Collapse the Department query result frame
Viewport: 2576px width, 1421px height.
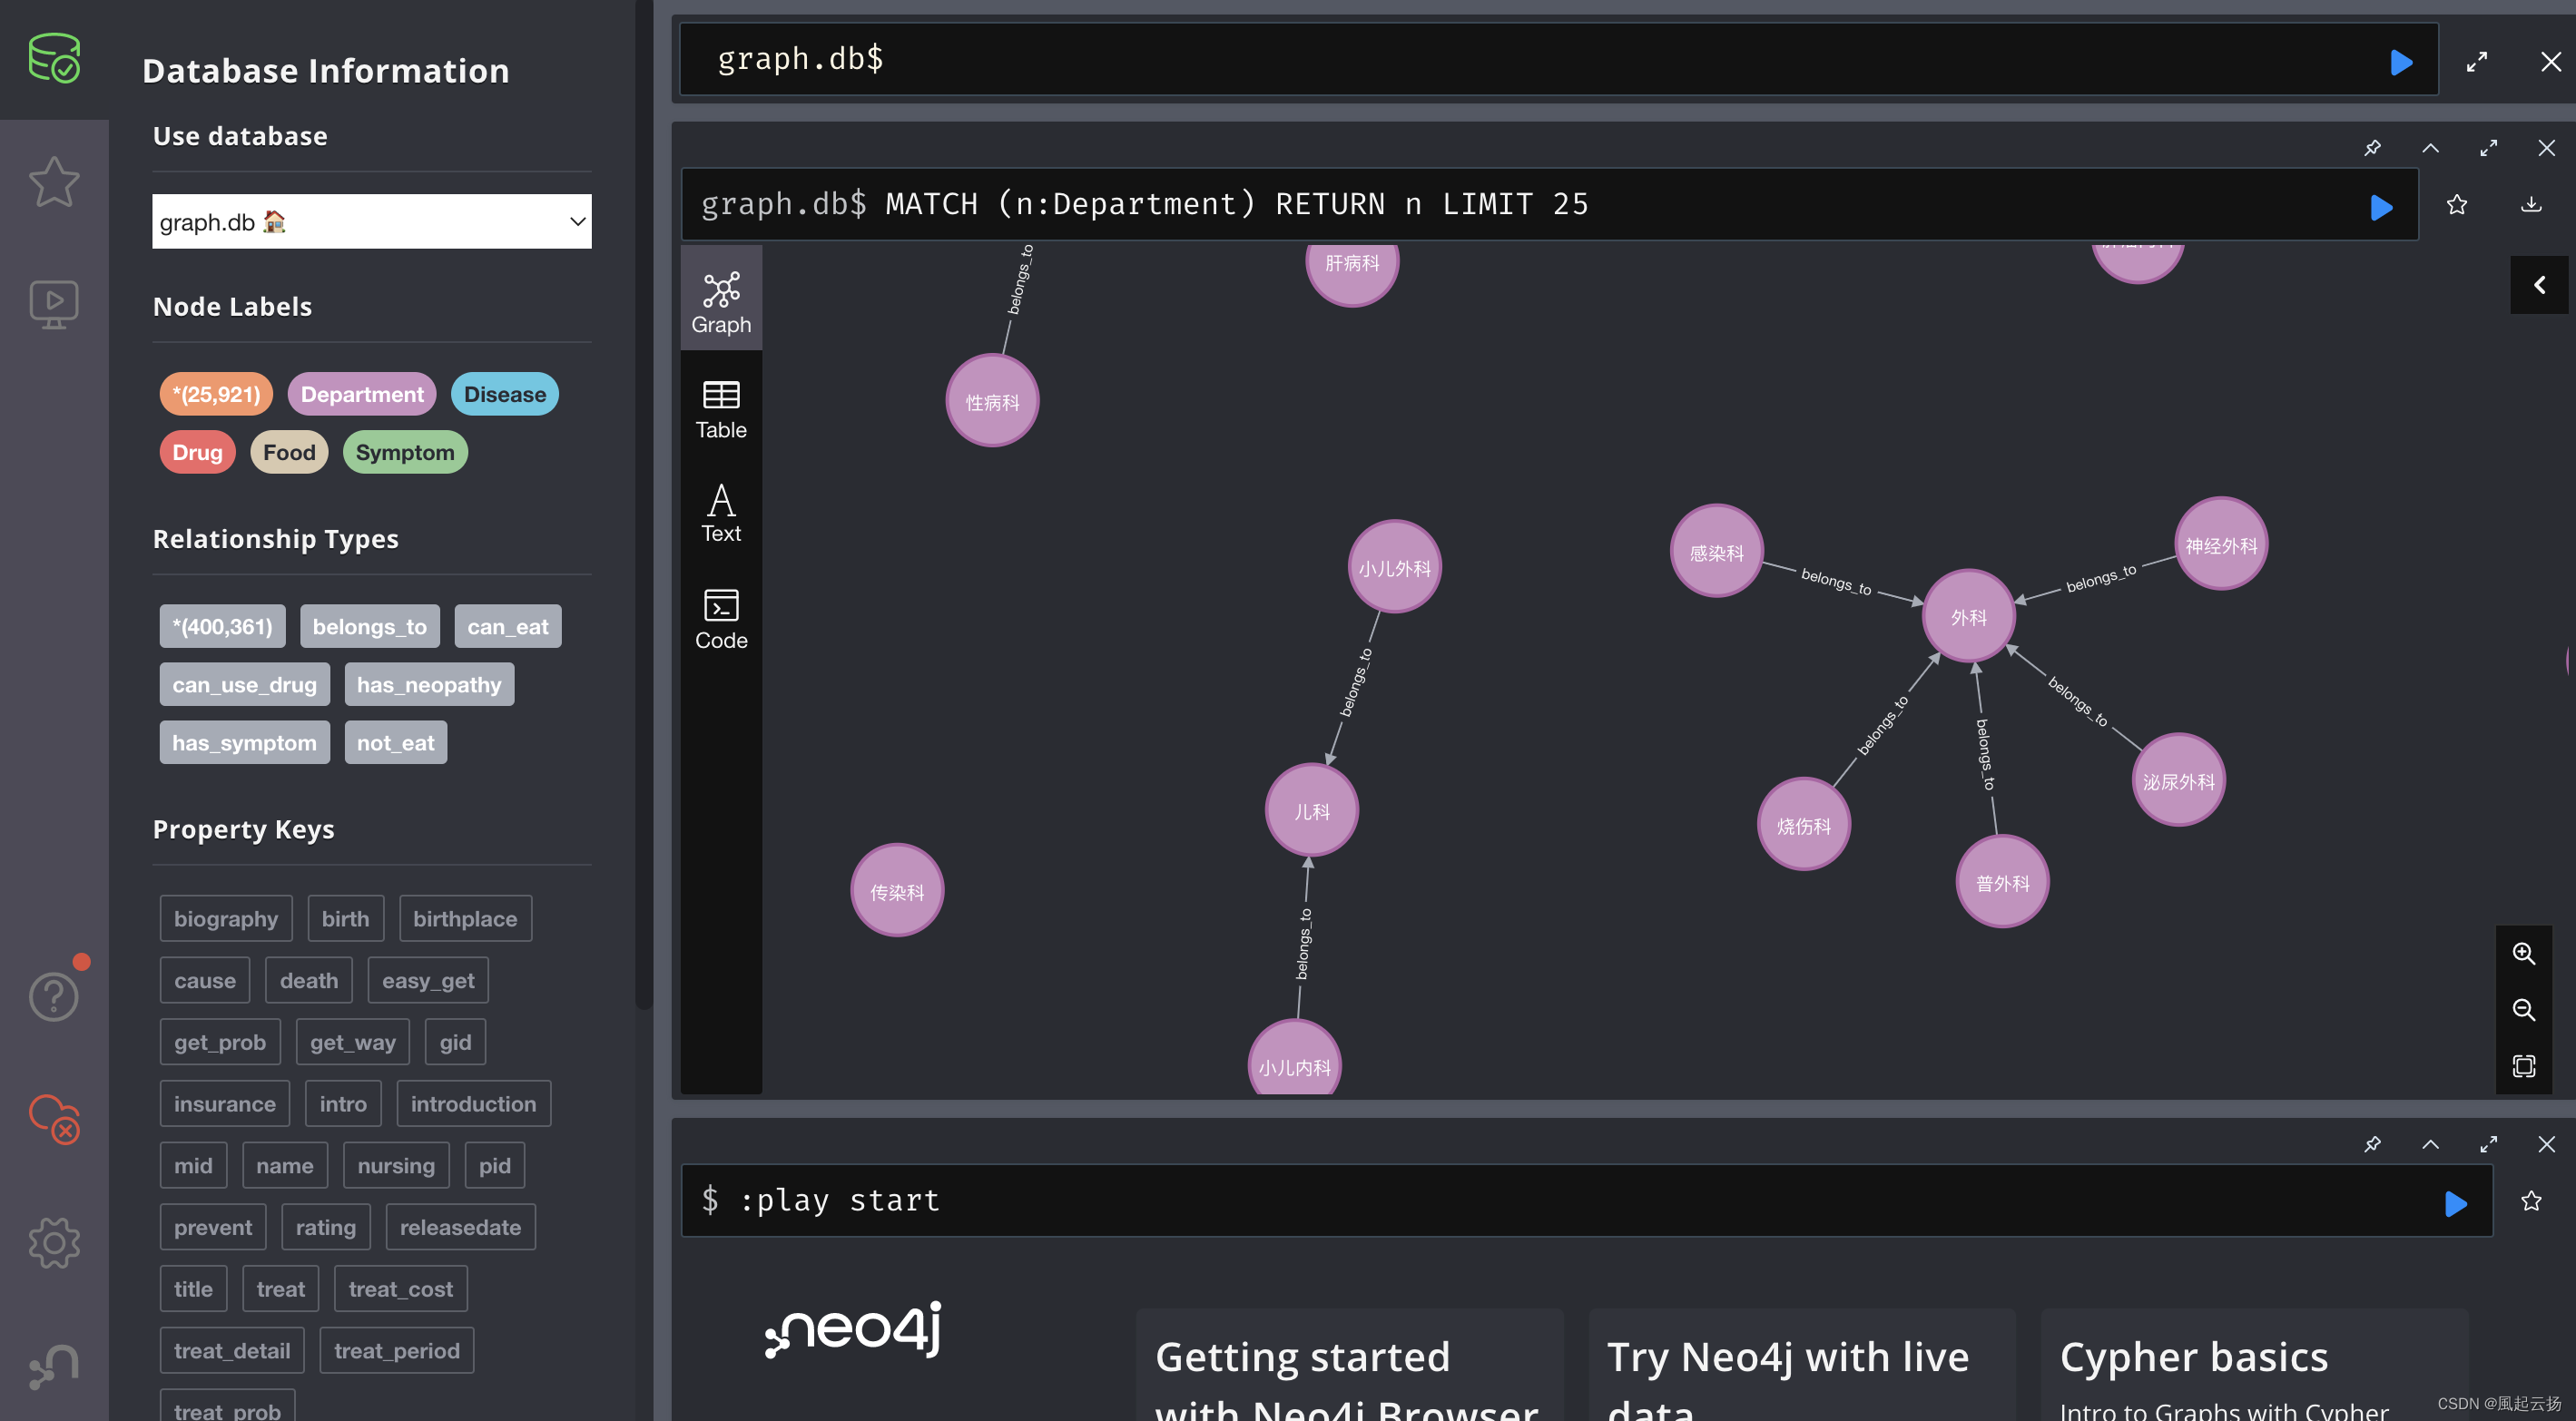point(2430,148)
